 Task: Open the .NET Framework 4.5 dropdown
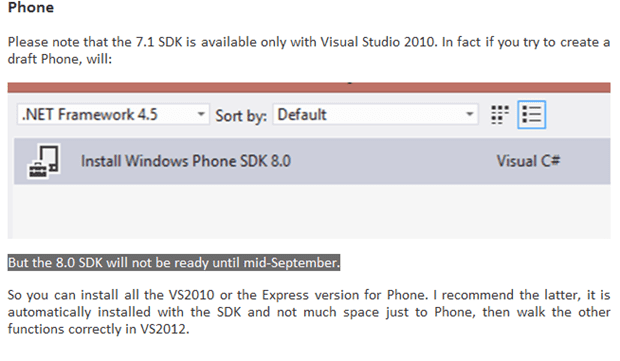point(113,115)
